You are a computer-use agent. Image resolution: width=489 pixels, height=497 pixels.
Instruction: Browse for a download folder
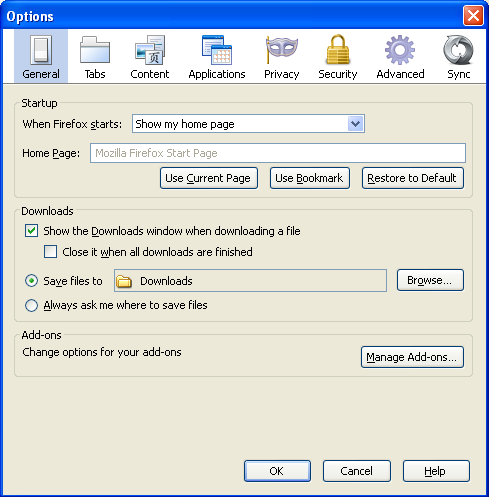[x=430, y=280]
